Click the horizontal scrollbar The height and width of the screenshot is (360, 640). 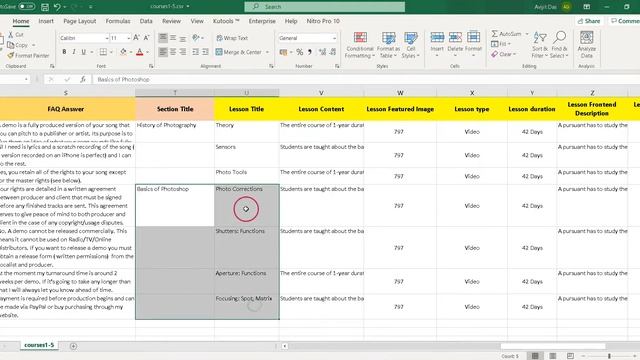pyautogui.click(x=553, y=346)
